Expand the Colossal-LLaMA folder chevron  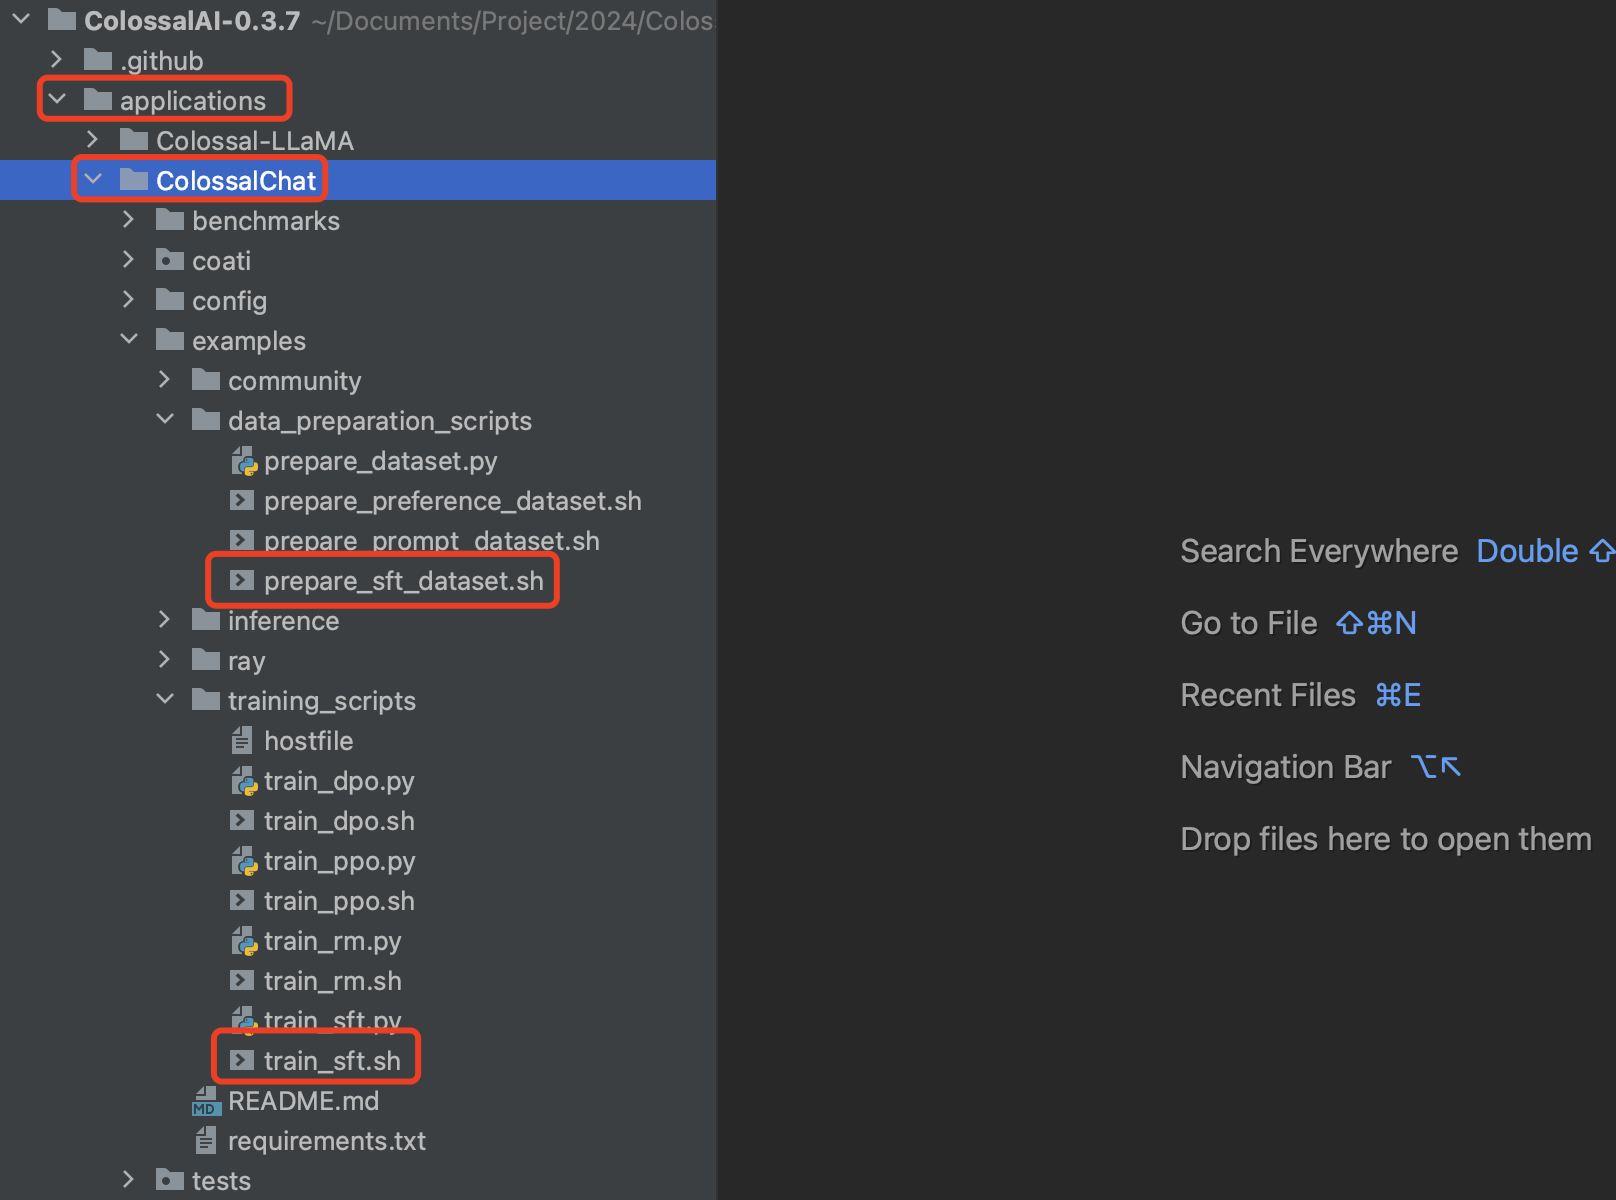[93, 139]
